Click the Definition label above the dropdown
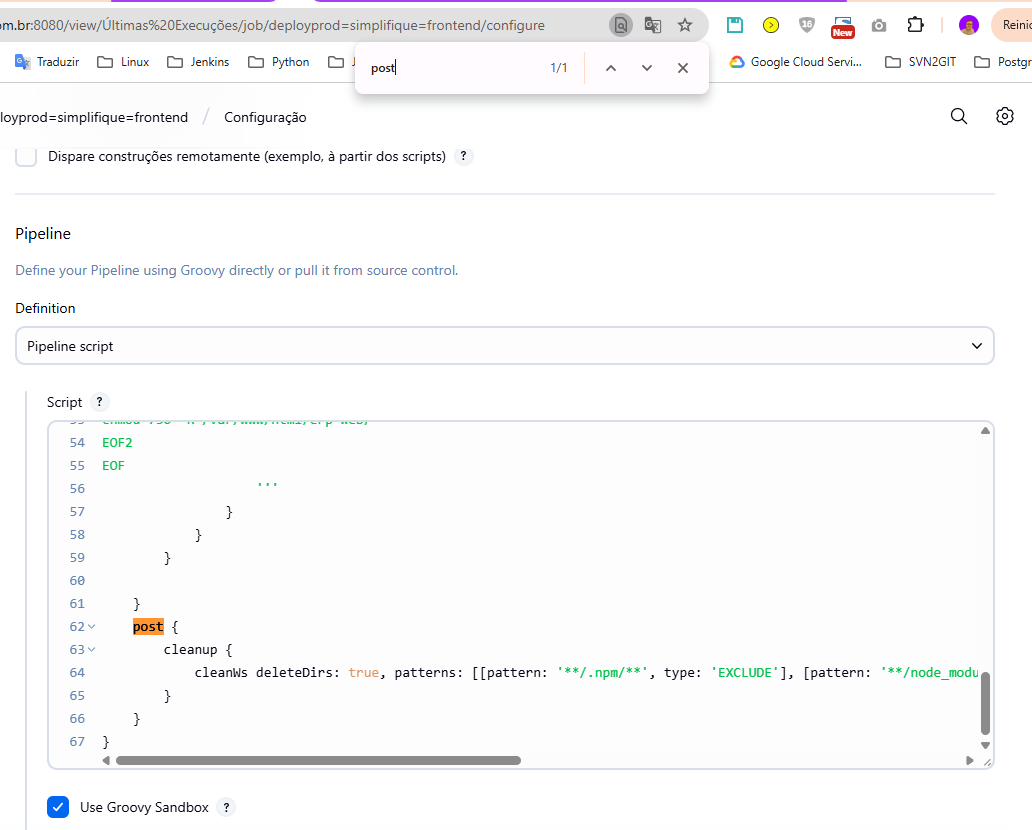 click(45, 308)
